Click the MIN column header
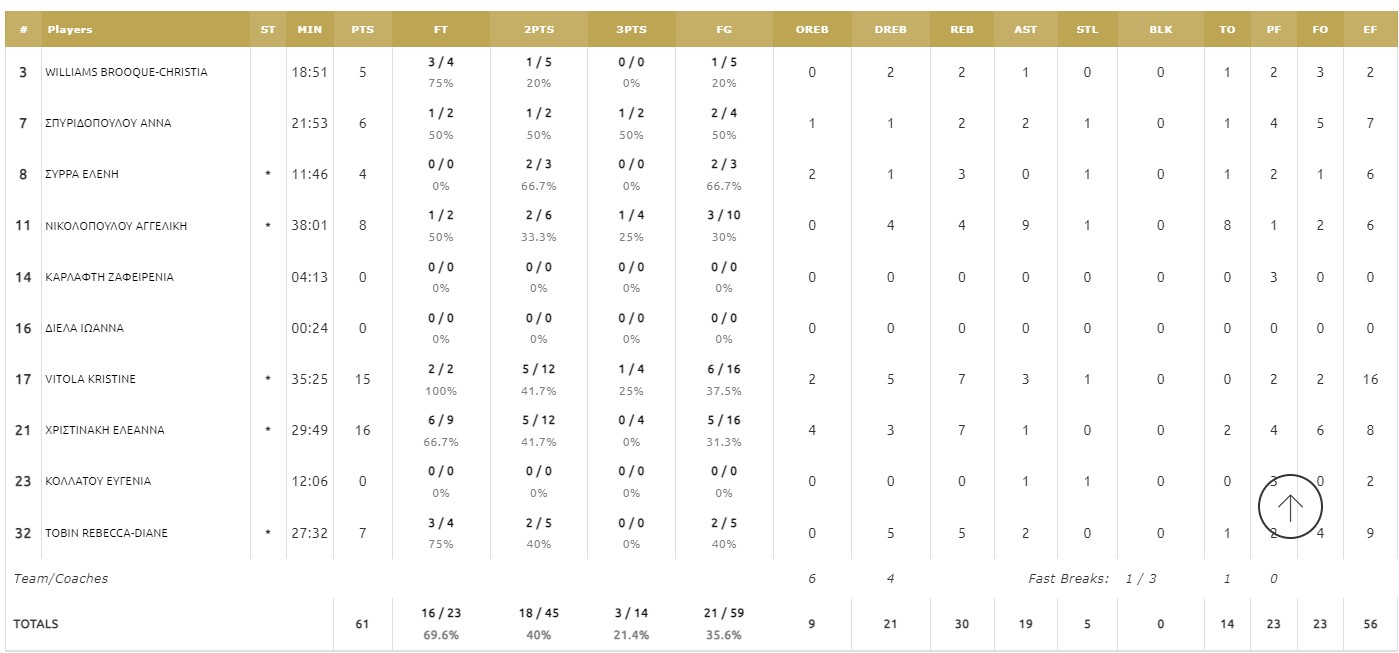The width and height of the screenshot is (1399, 653). coord(309,30)
